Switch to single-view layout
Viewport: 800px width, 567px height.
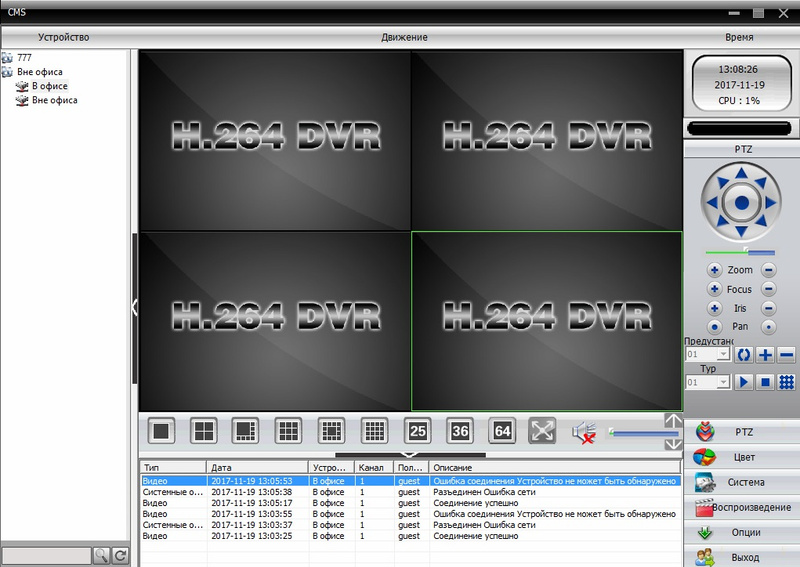tap(161, 431)
